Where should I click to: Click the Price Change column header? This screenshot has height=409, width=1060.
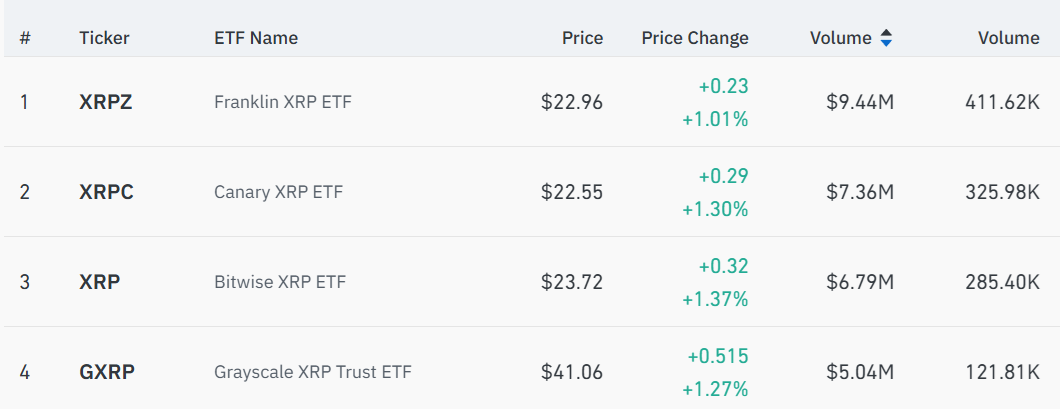(694, 38)
